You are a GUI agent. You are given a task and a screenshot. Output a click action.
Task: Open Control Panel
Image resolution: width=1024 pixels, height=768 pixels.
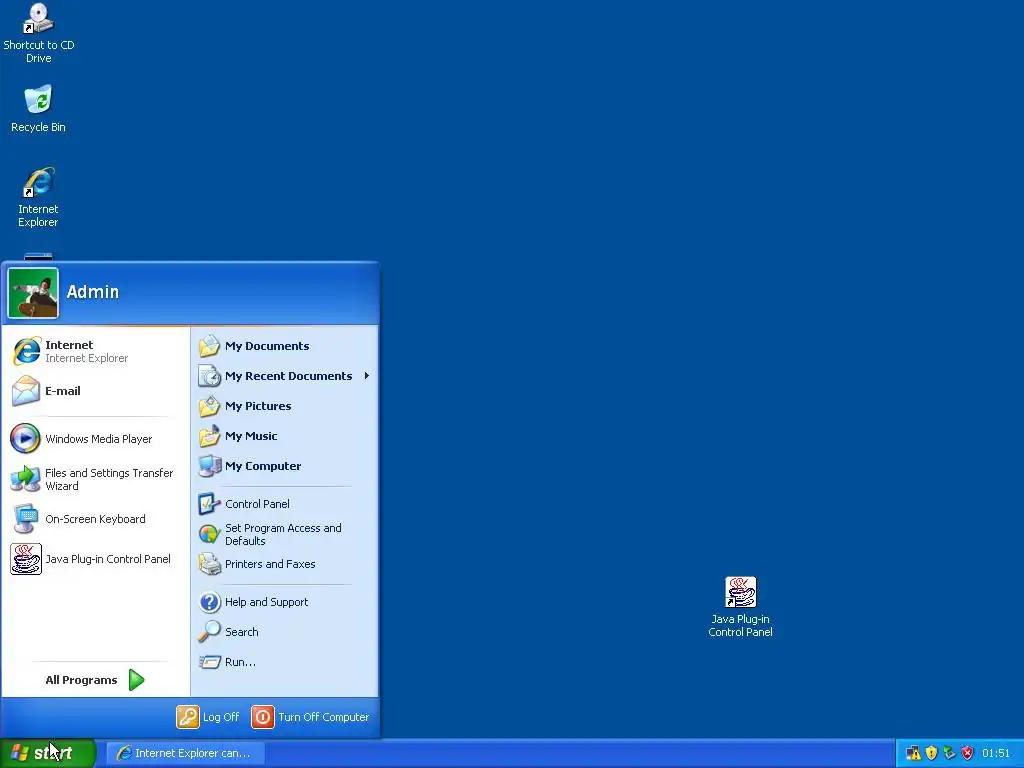click(284, 504)
